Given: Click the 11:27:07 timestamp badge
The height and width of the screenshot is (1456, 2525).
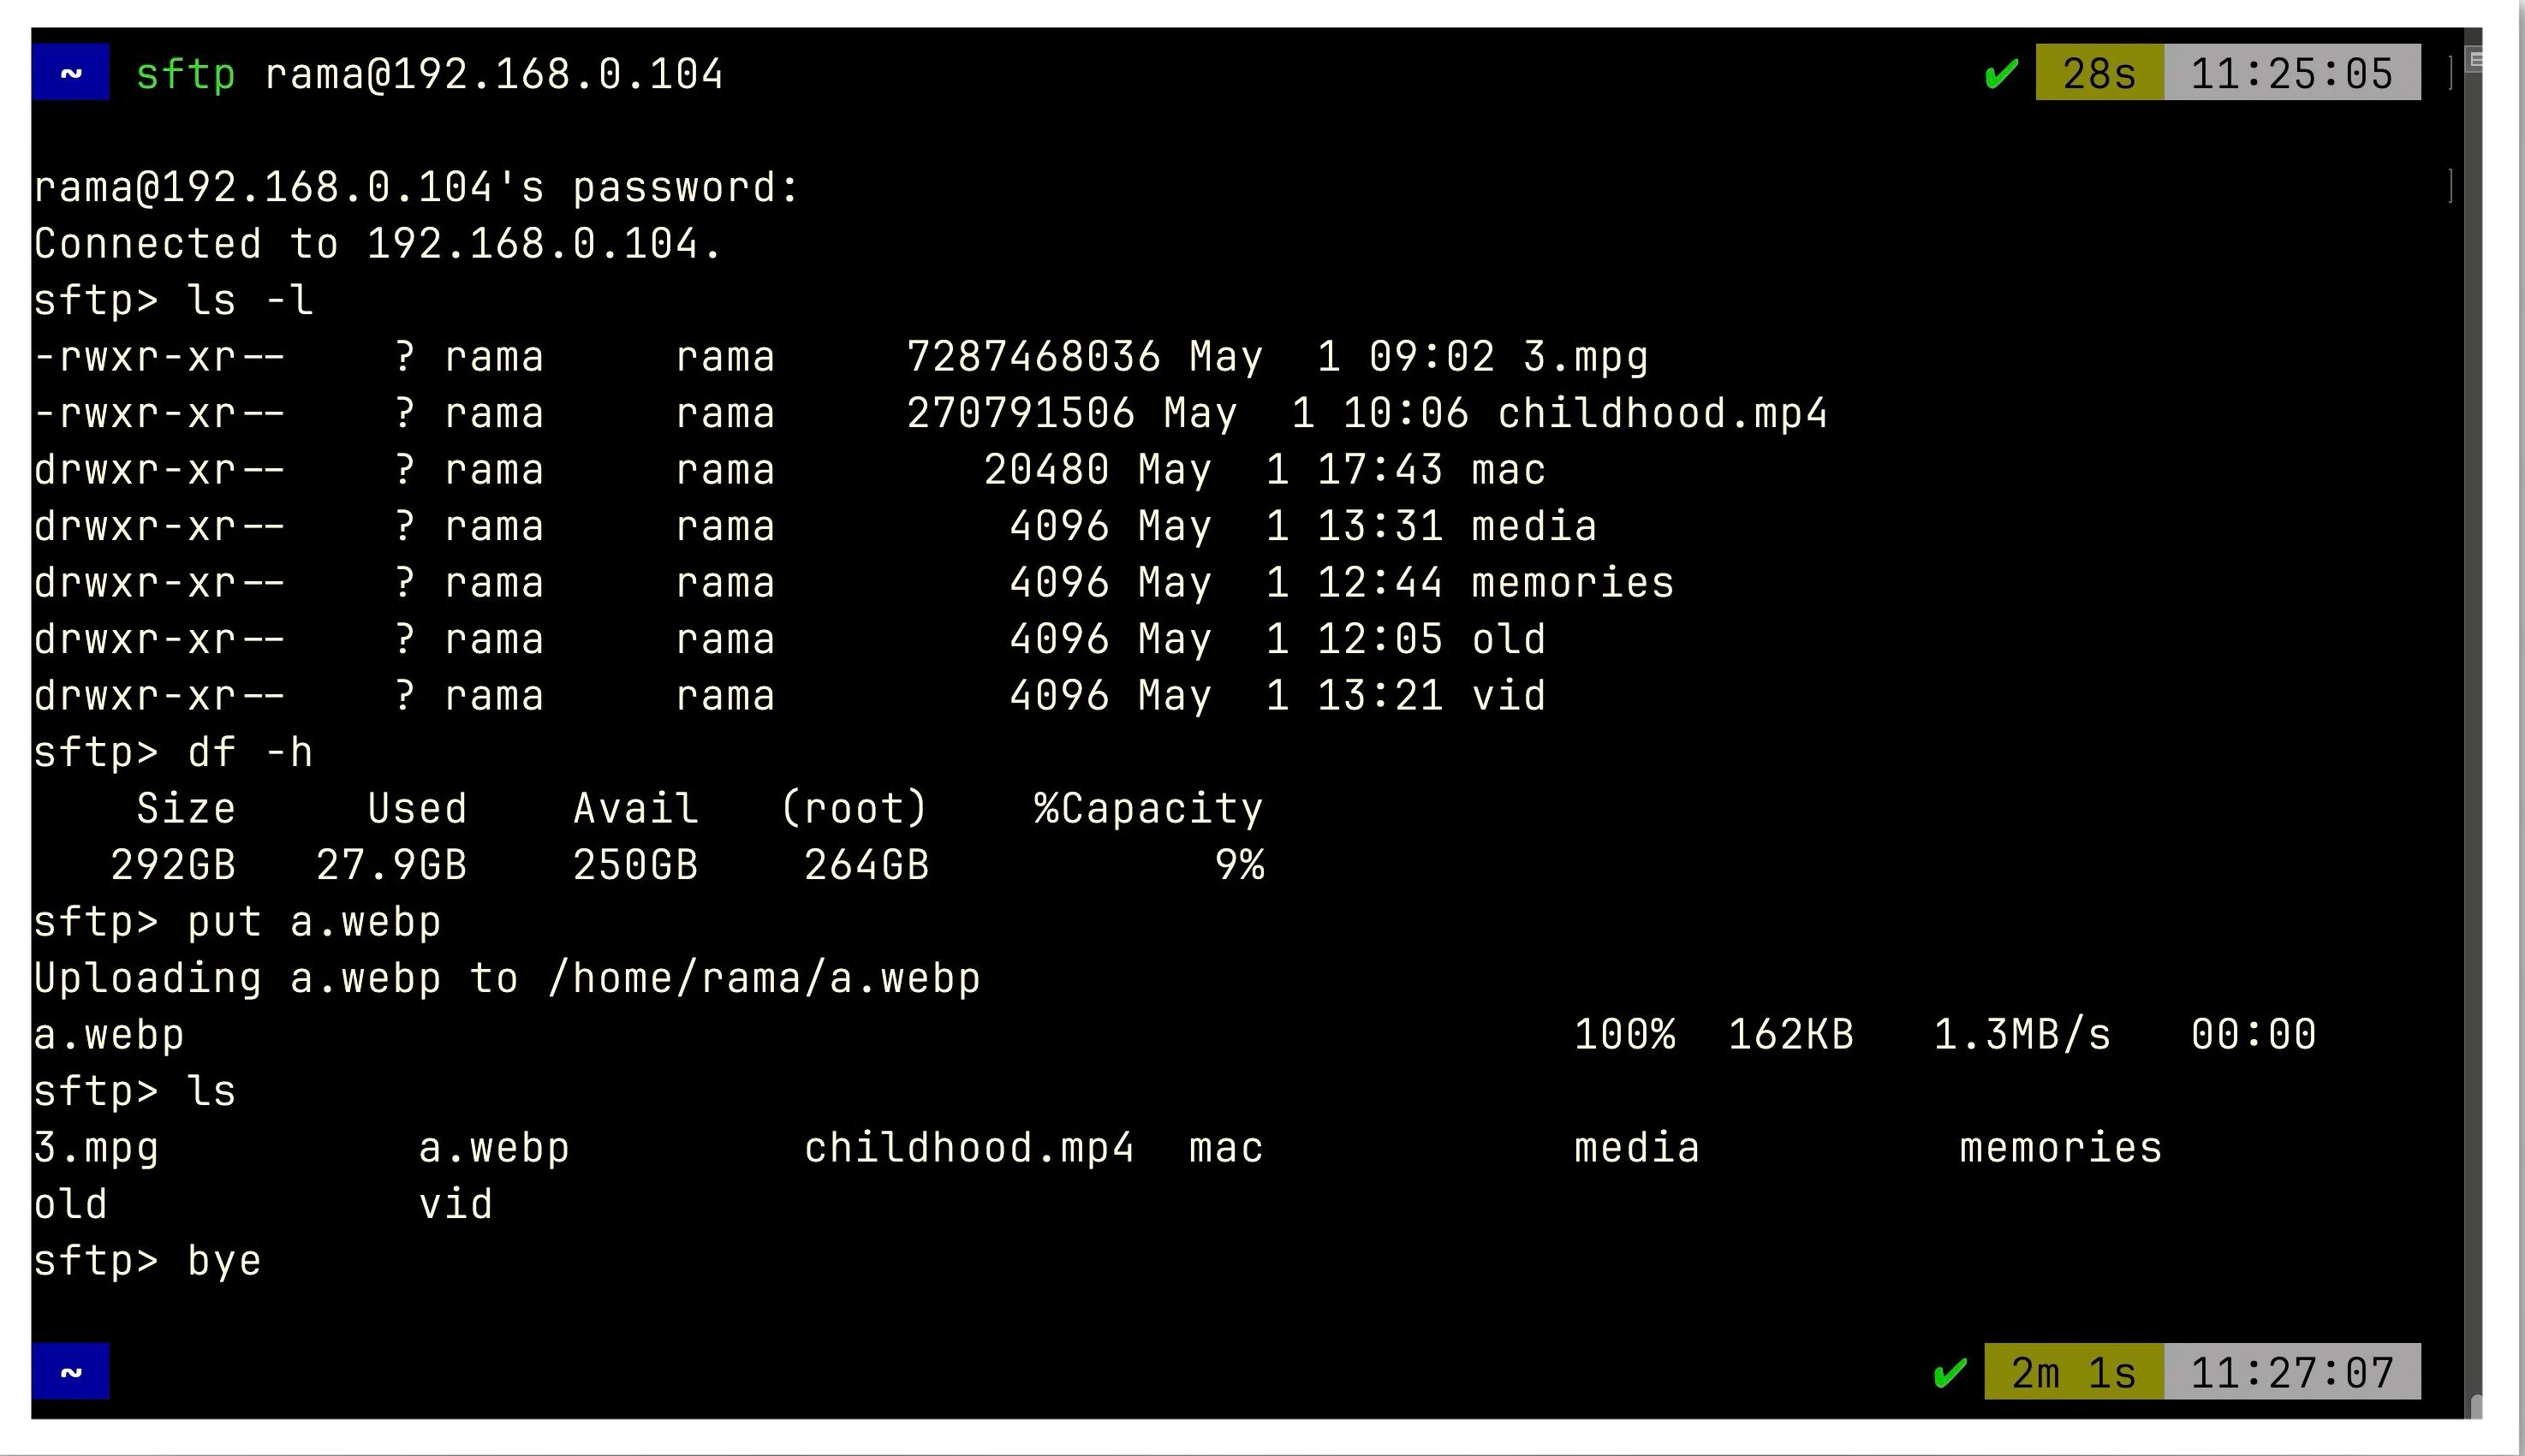Looking at the screenshot, I should (x=2291, y=1373).
